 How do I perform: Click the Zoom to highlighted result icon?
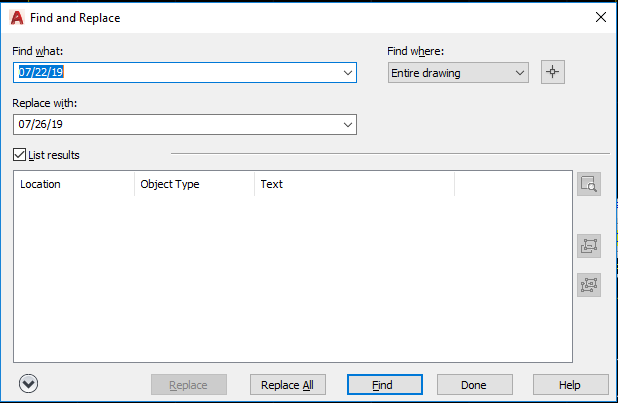tap(589, 184)
